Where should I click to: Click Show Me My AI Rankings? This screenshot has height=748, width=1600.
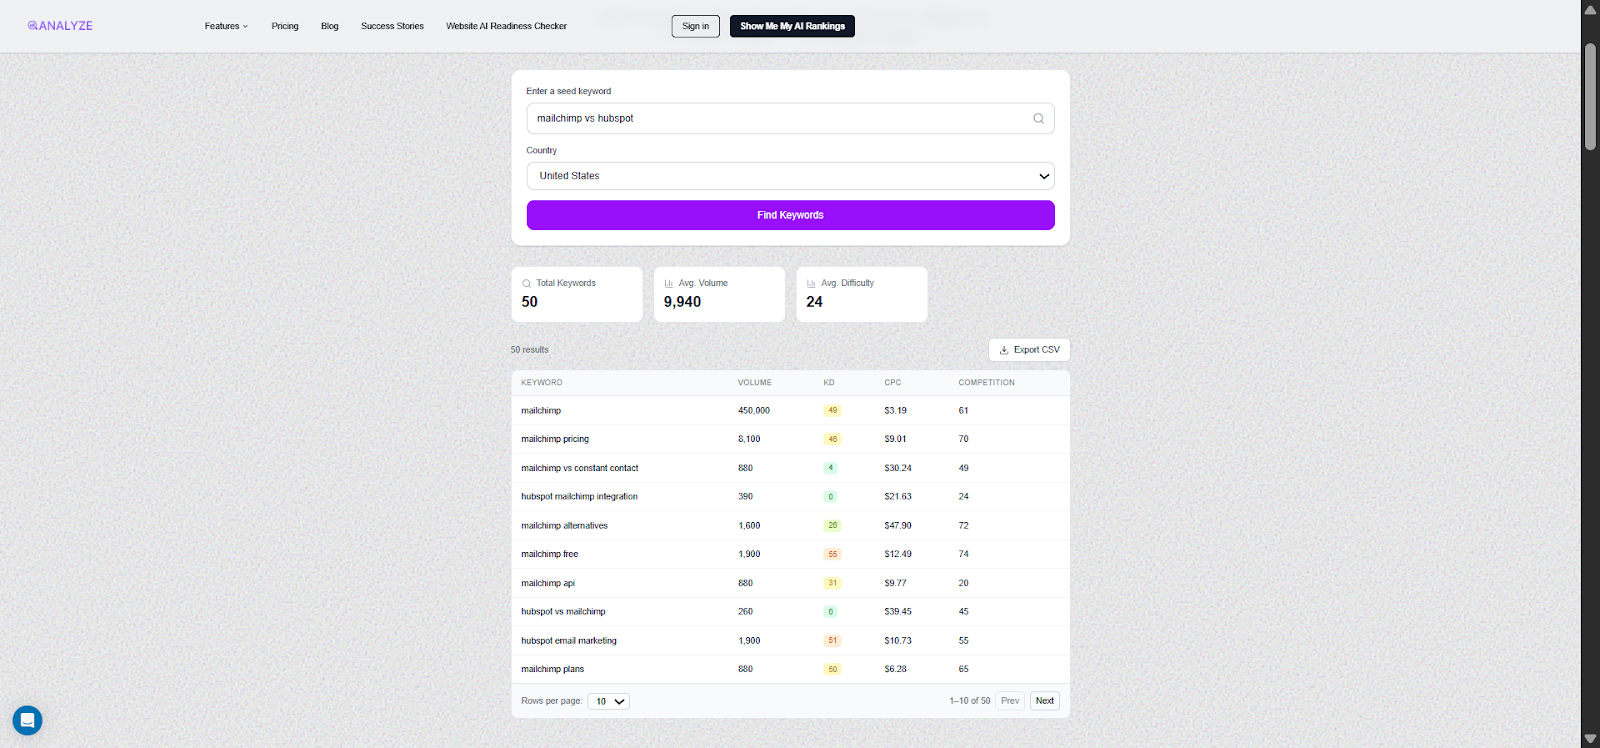click(792, 26)
